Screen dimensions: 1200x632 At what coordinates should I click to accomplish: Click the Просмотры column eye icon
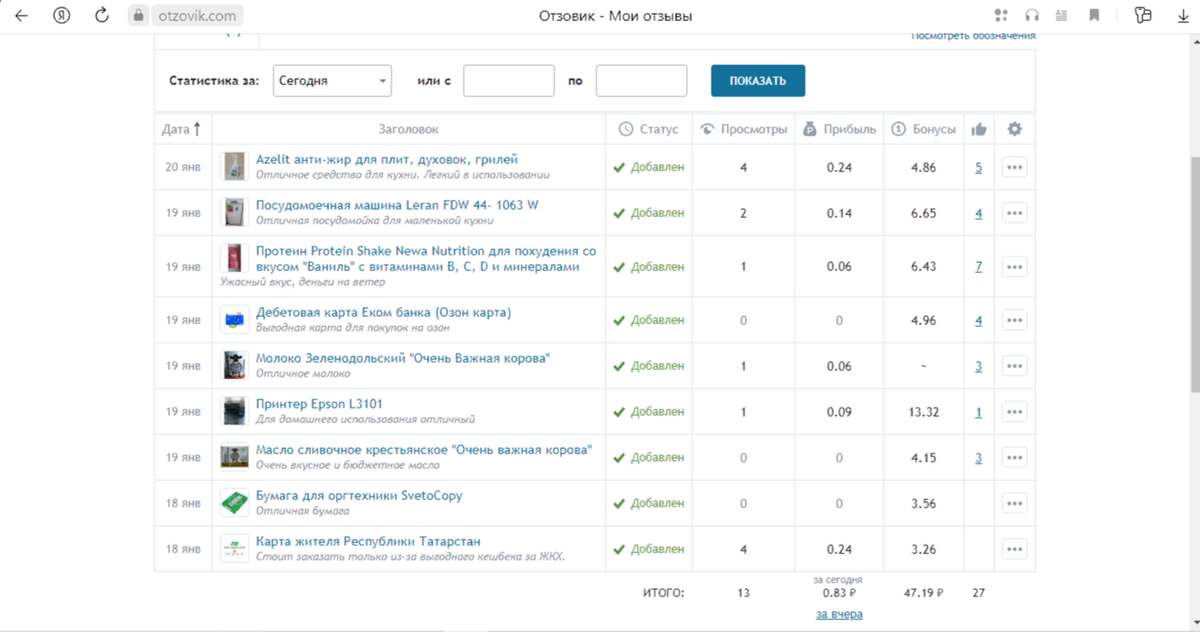[x=708, y=129]
